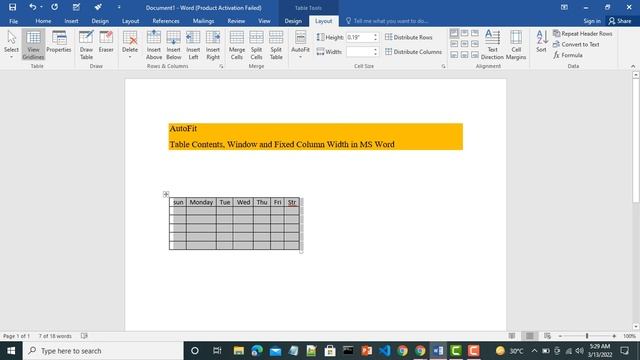Click Align Top Left alignment icon
Image resolution: width=640 pixels, height=360 pixels.
click(454, 33)
